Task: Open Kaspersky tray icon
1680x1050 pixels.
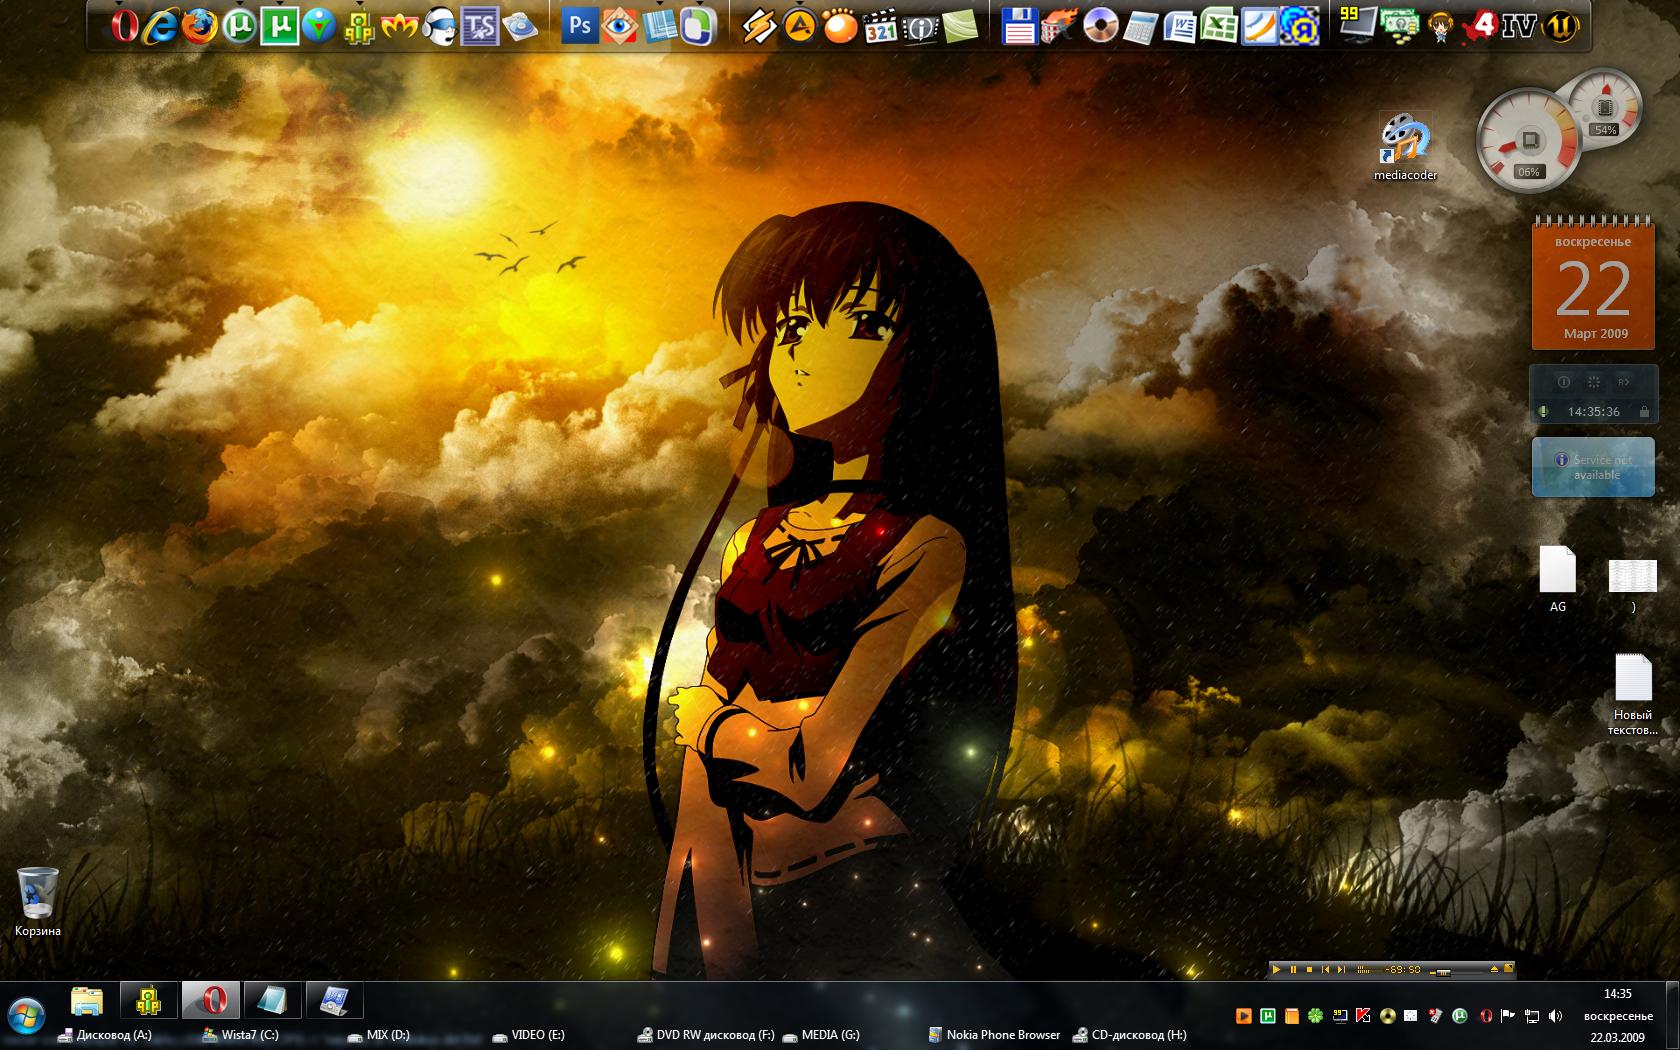Action: 1363,1016
